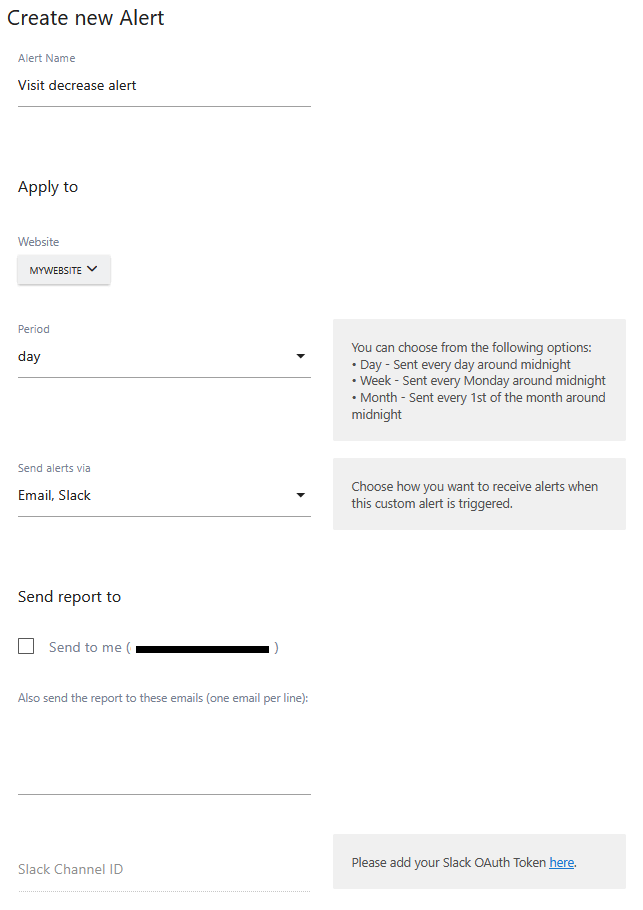The image size is (643, 910).
Task: Click the Slack Channel ID field
Action: point(164,870)
